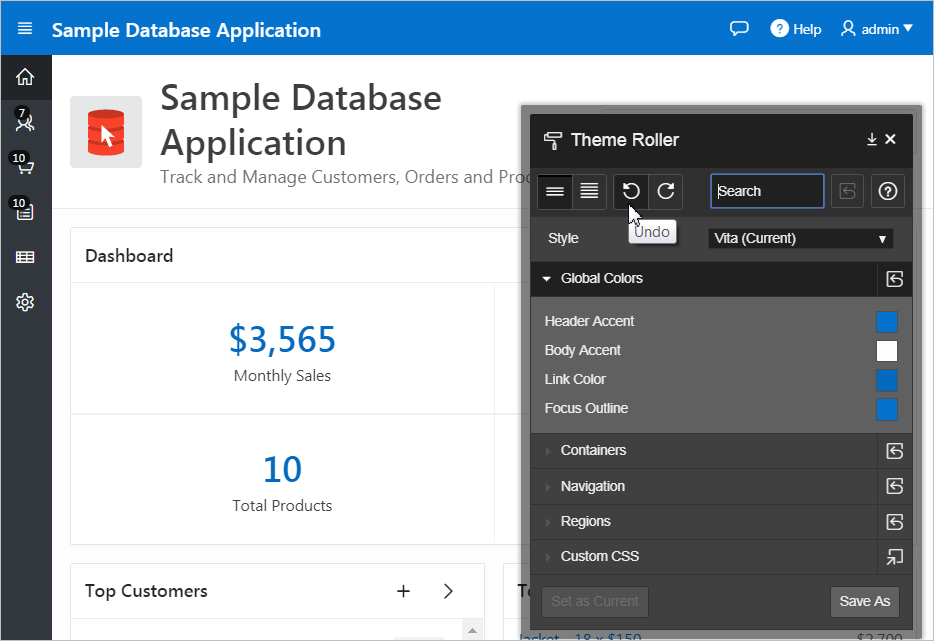
Task: Expand the Navigation section
Action: point(592,487)
